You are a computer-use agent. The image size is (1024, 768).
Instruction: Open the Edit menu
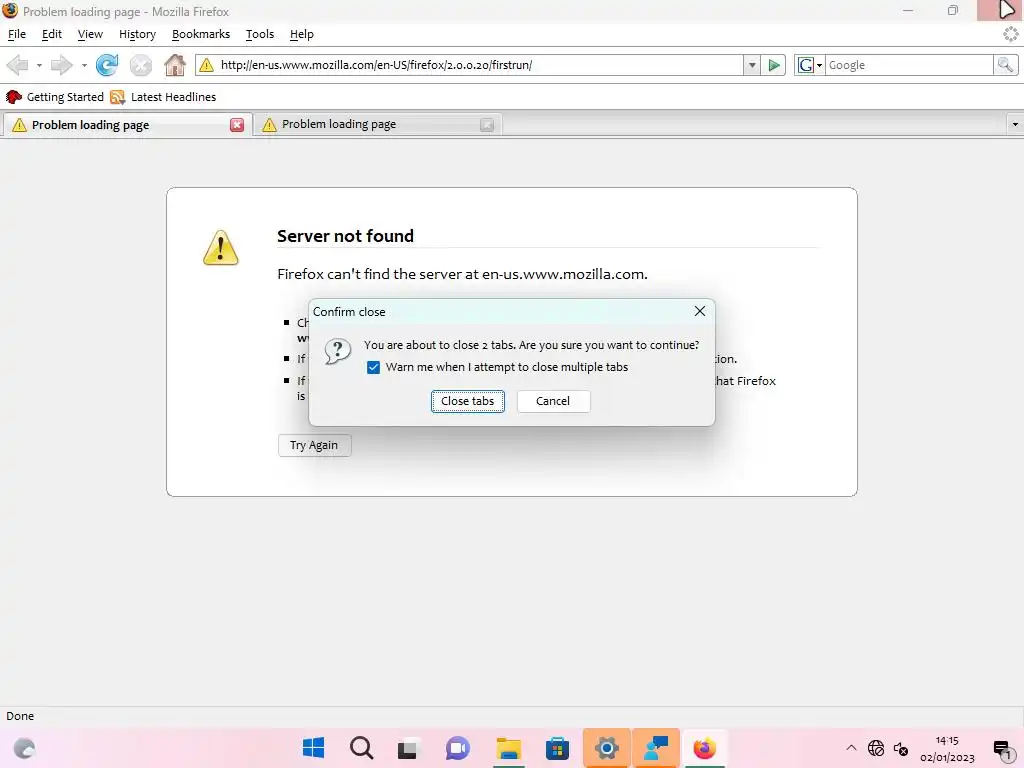(52, 34)
